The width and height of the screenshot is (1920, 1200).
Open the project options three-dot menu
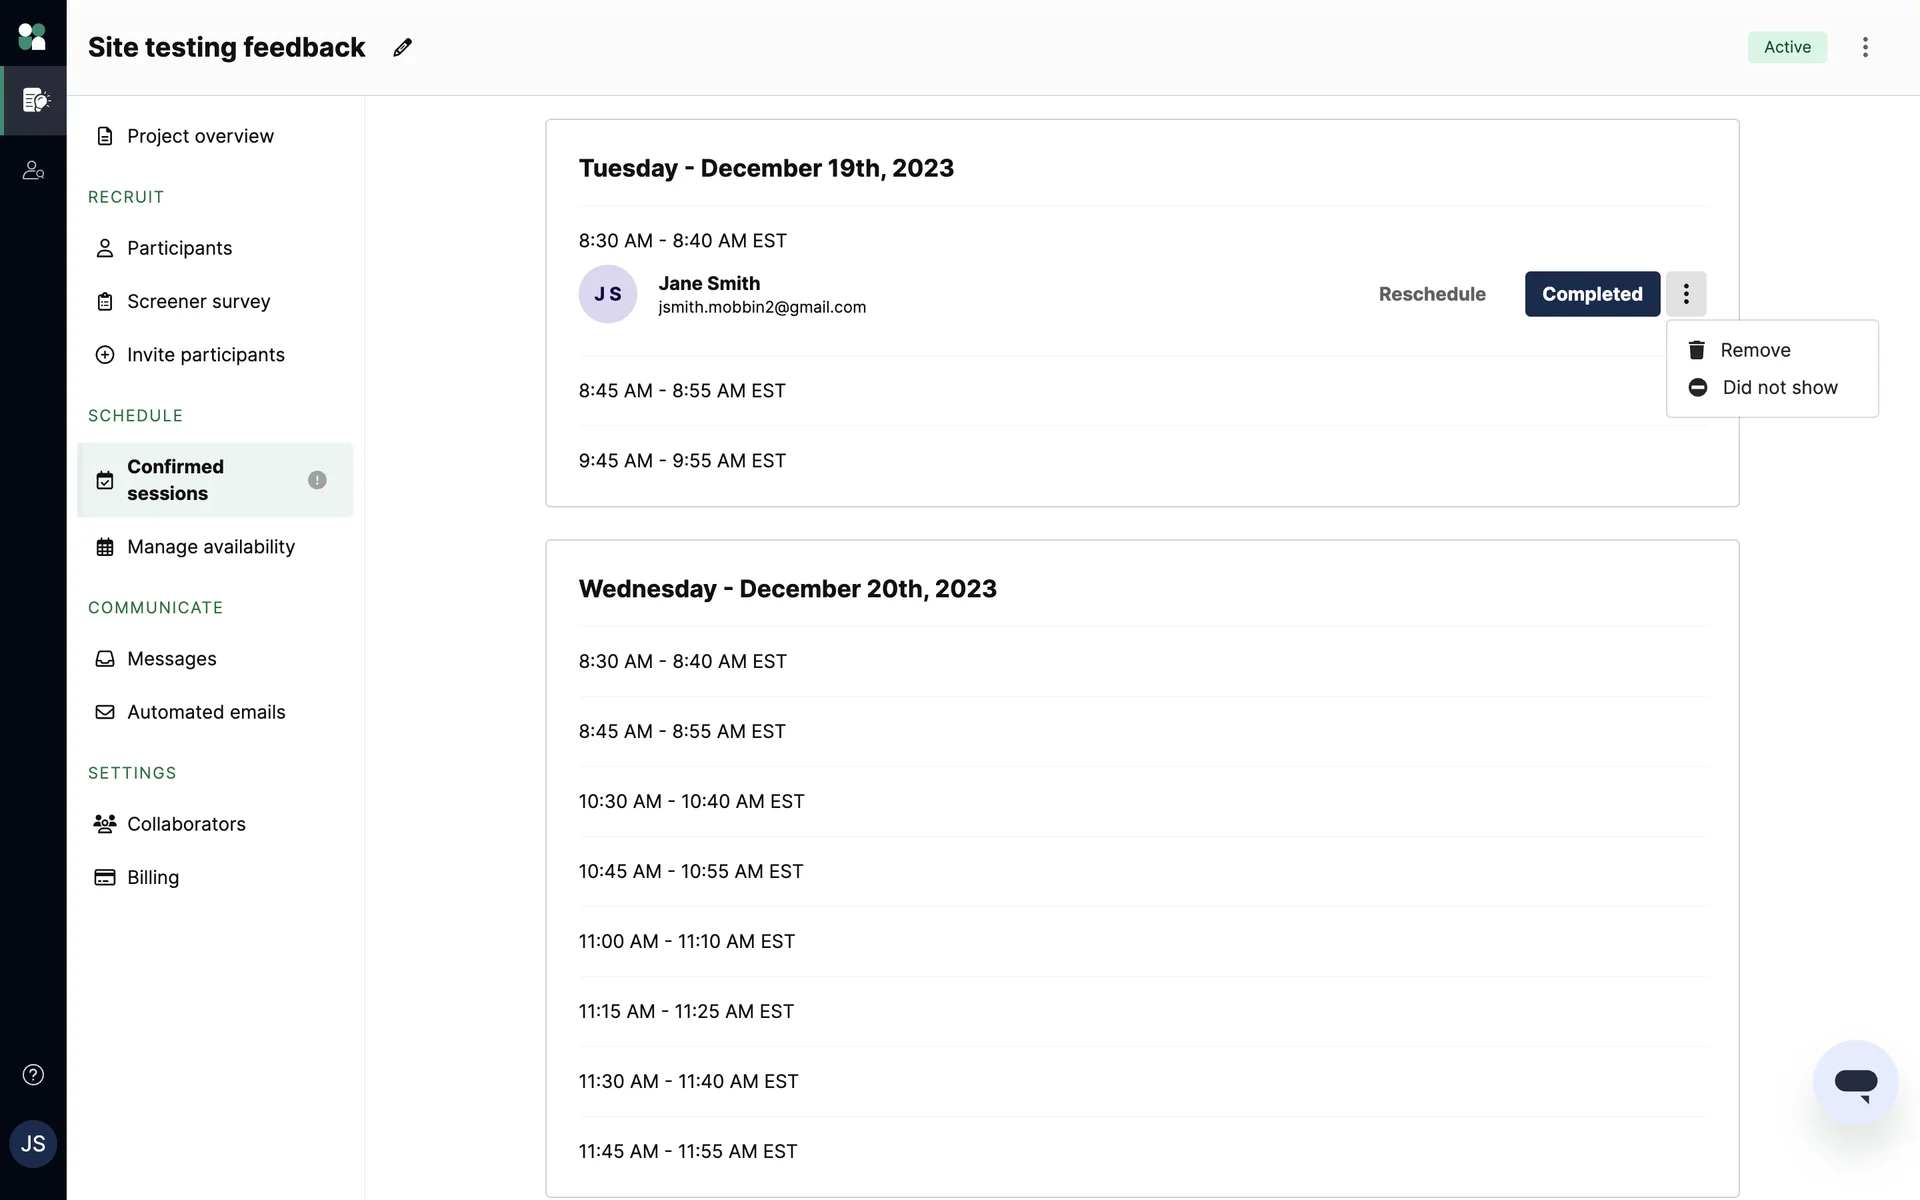click(1865, 47)
